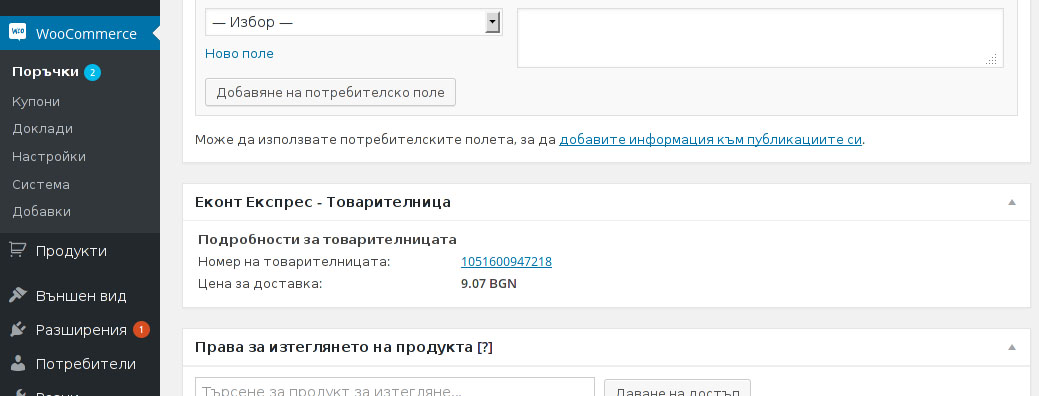Click Цена за доставка label
Screen dimensions: 1039x396
click(x=260, y=284)
